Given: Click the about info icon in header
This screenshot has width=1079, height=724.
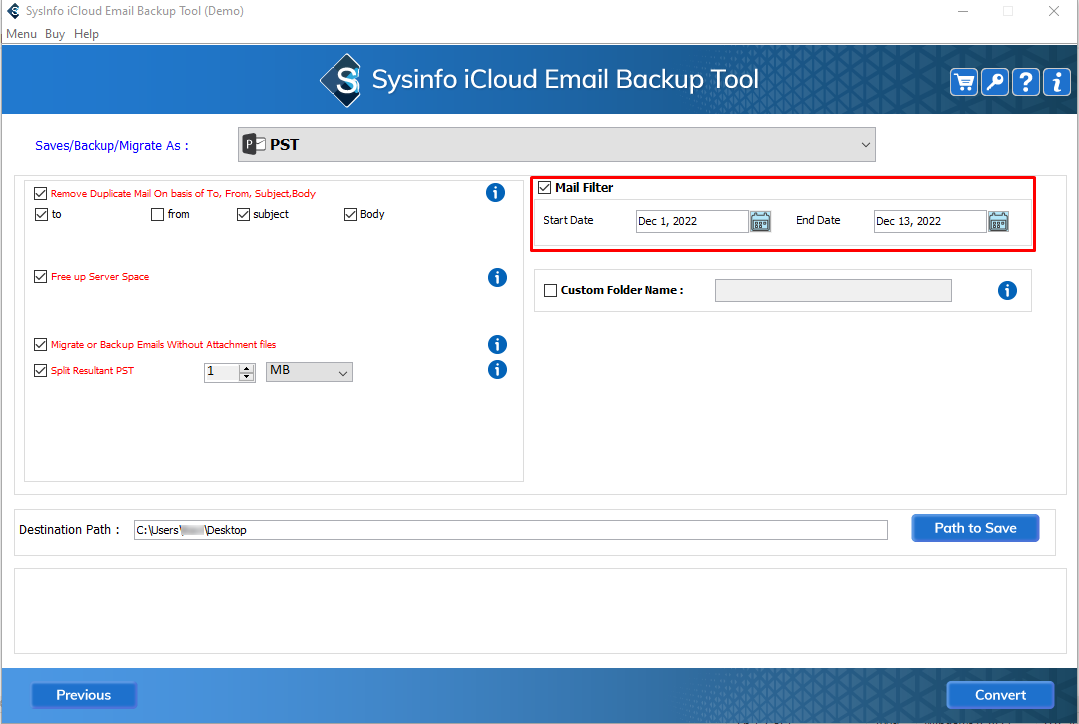Looking at the screenshot, I should 1056,82.
